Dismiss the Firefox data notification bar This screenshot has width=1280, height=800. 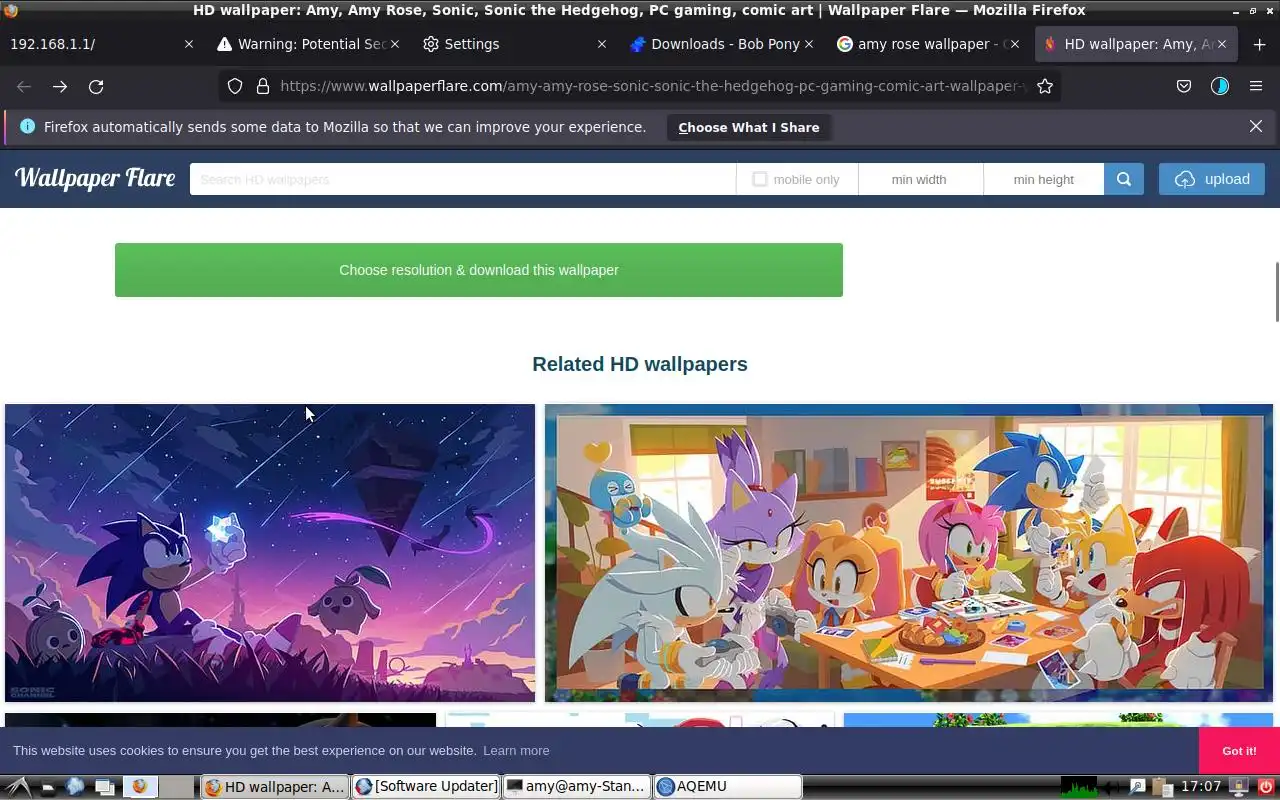coord(1256,126)
